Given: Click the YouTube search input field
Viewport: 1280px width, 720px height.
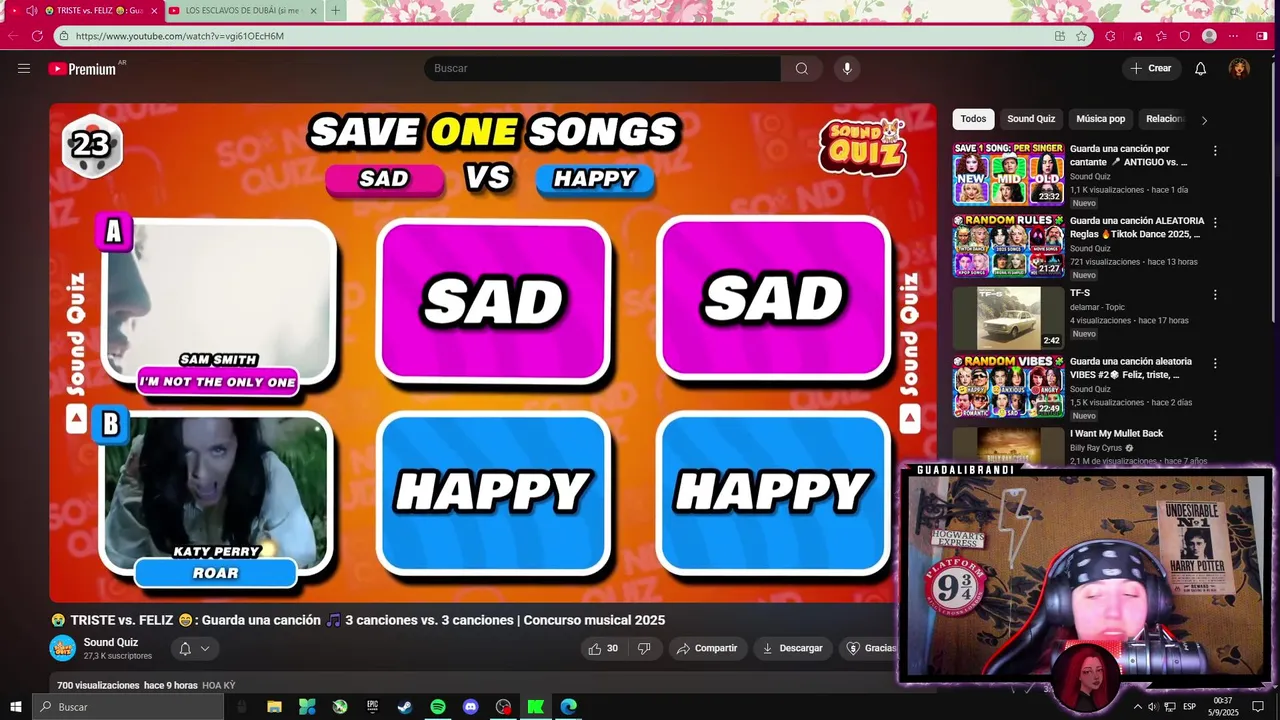Looking at the screenshot, I should click(x=603, y=68).
